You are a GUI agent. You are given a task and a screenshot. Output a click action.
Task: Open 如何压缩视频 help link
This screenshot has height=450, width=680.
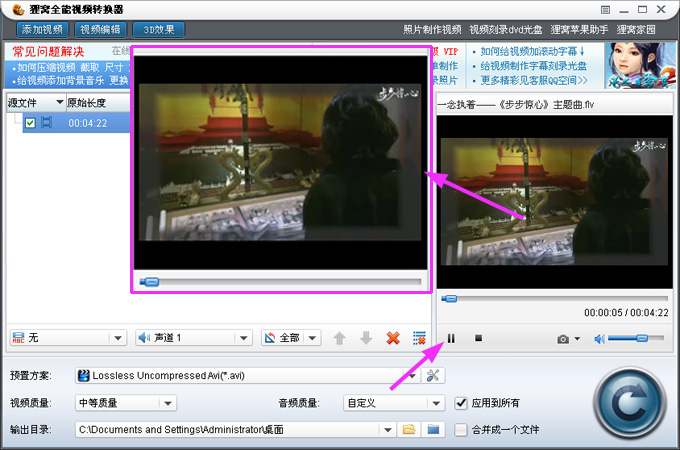point(46,68)
